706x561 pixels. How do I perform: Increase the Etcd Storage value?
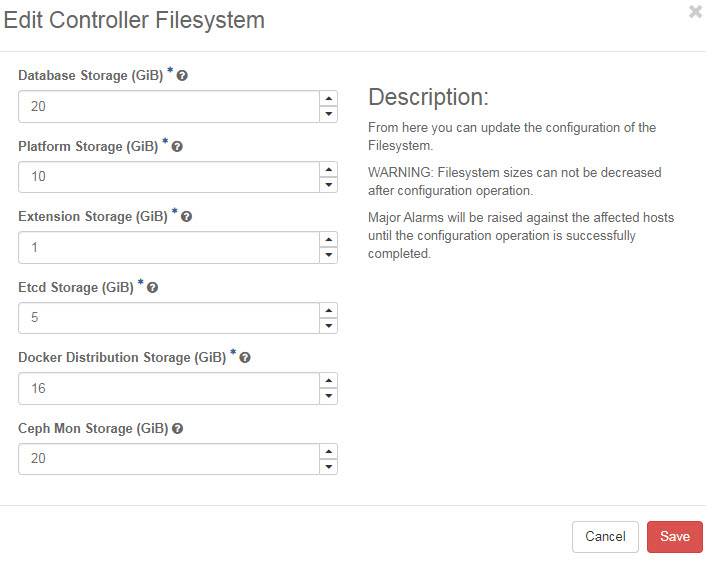[328, 310]
